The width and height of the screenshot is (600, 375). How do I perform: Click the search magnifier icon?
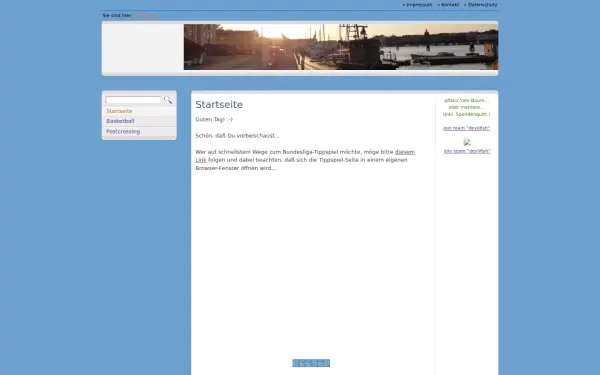pyautogui.click(x=168, y=100)
